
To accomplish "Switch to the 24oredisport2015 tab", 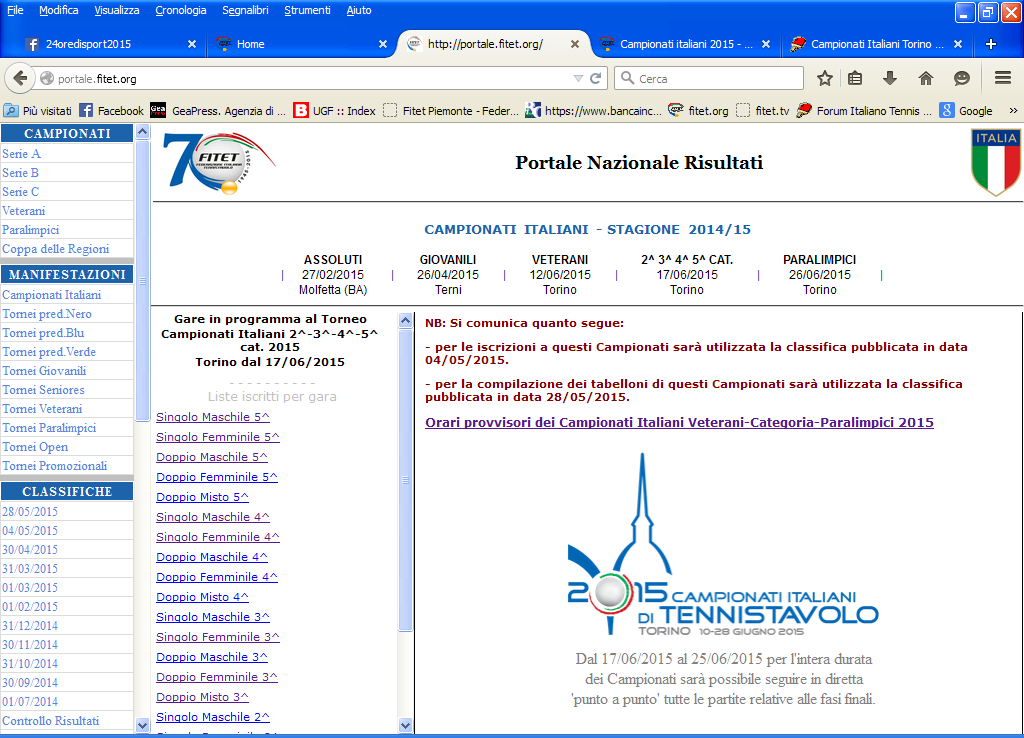I will (104, 44).
